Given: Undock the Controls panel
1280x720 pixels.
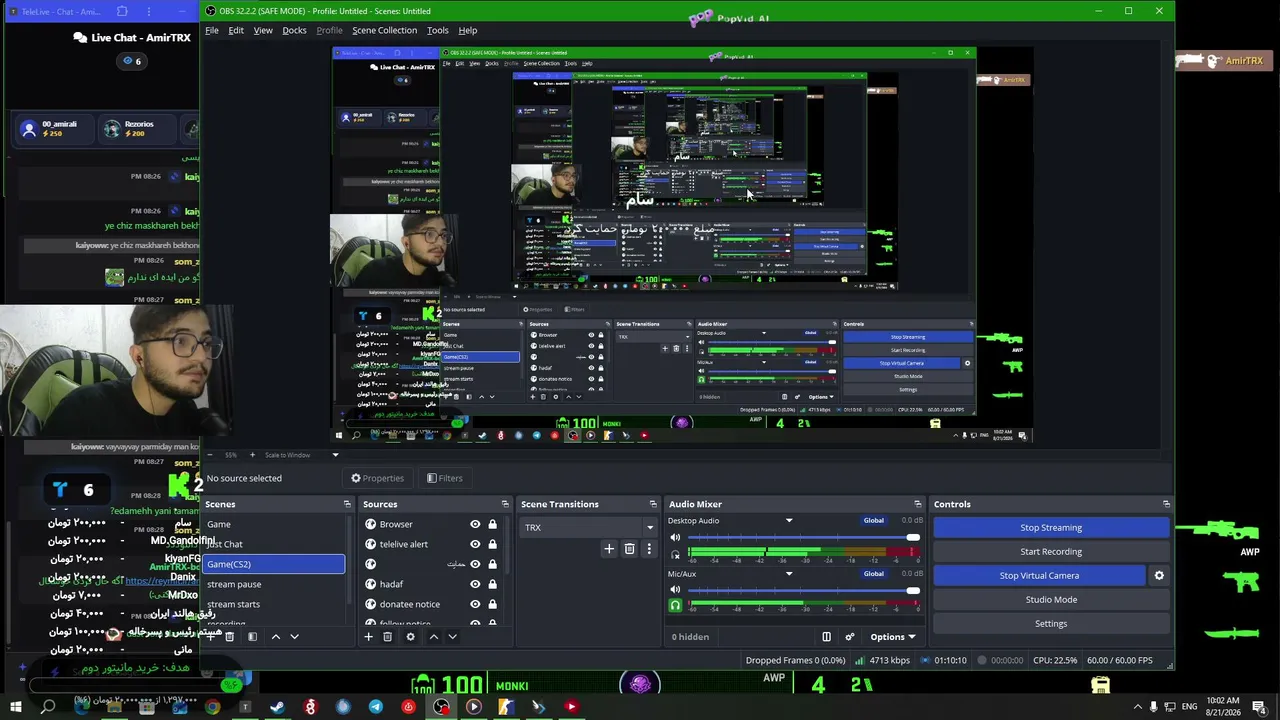Looking at the screenshot, I should 1166,504.
